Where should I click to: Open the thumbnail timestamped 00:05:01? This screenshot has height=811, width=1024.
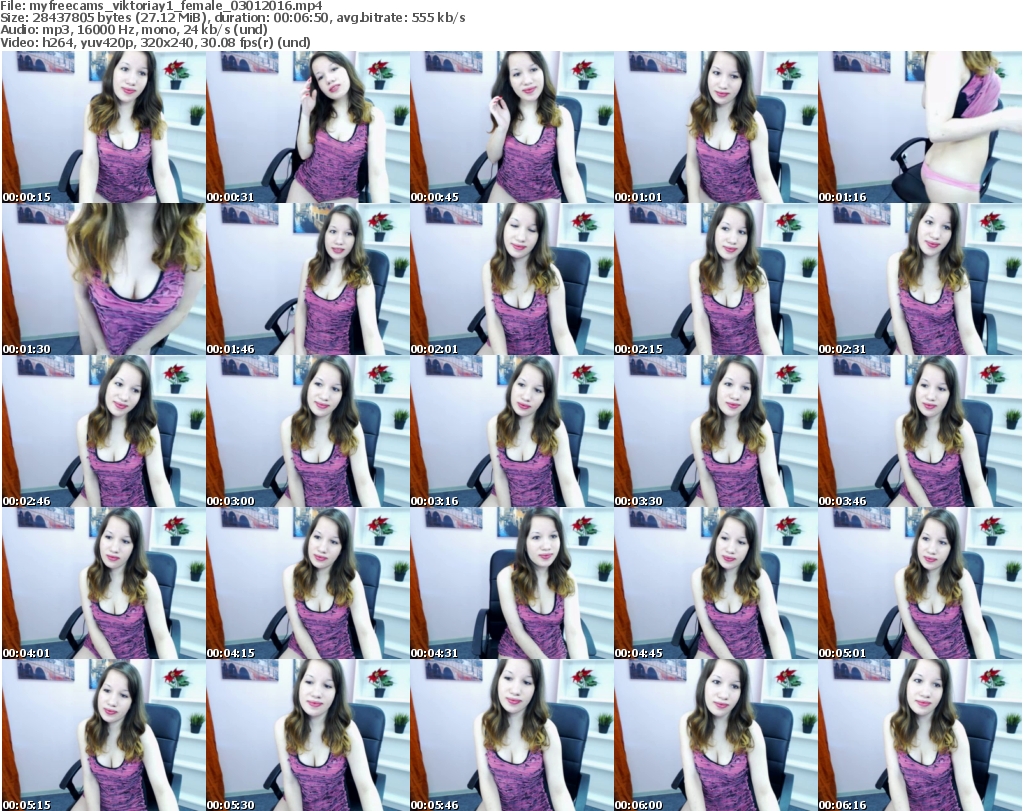pyautogui.click(x=919, y=584)
